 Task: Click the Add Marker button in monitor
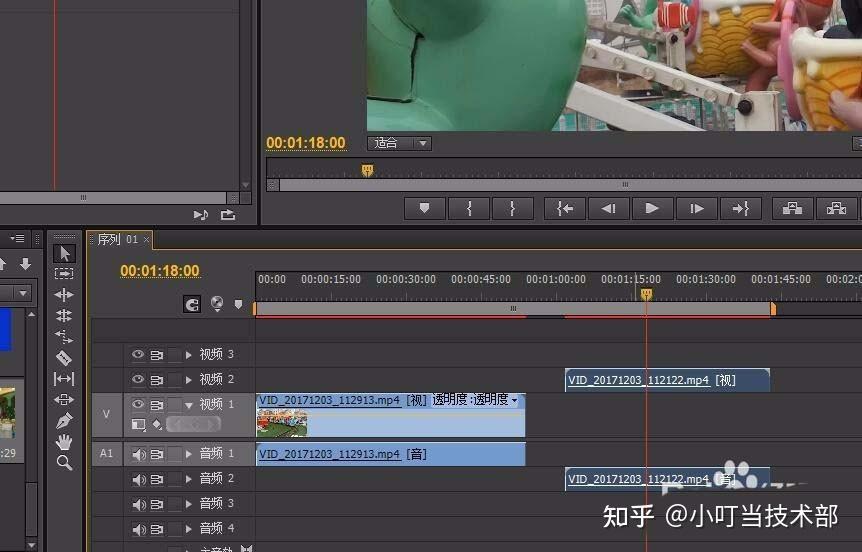click(424, 208)
